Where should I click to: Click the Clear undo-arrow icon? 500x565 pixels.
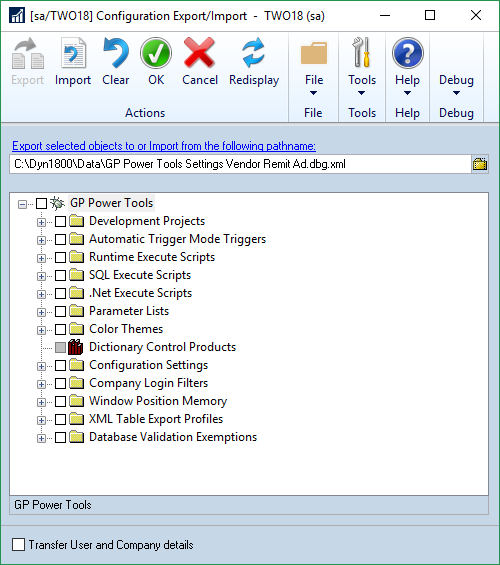116,53
